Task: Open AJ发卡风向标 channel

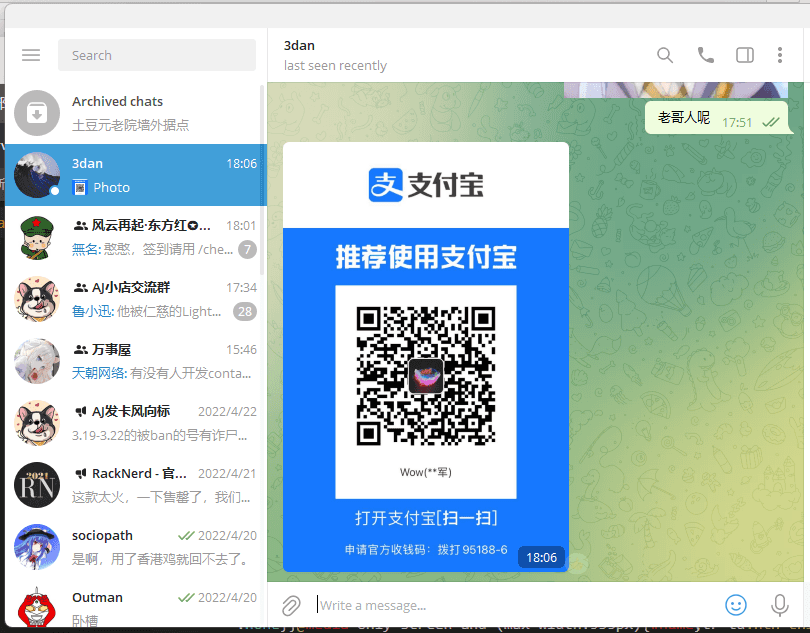Action: pos(135,423)
